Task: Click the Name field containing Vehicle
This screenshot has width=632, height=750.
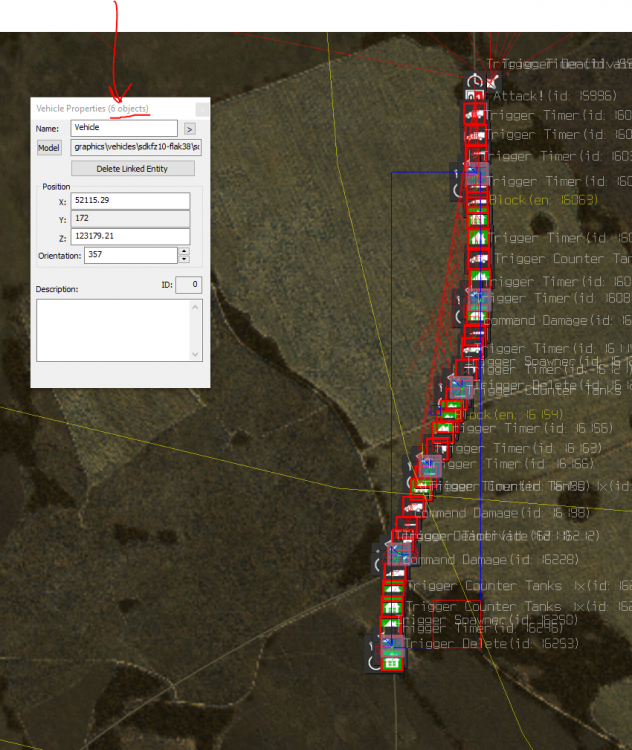Action: (x=124, y=128)
